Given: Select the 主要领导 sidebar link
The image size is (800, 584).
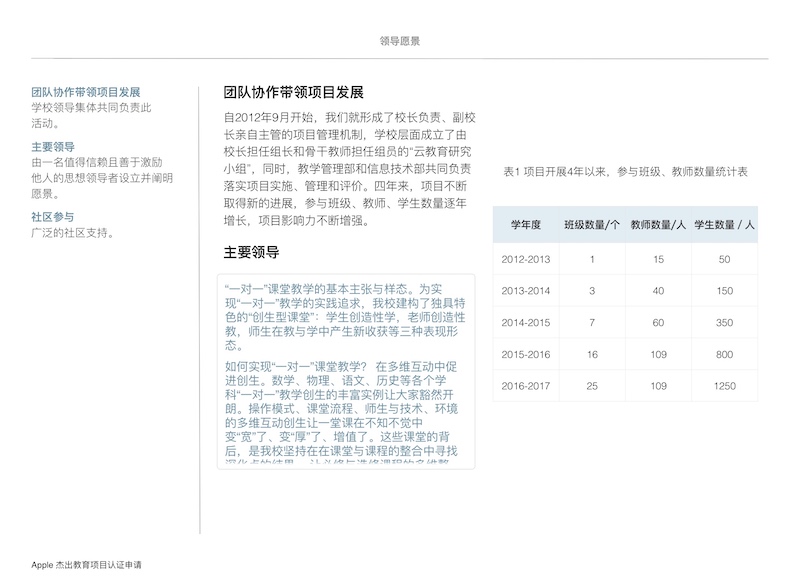Looking at the screenshot, I should [x=53, y=148].
